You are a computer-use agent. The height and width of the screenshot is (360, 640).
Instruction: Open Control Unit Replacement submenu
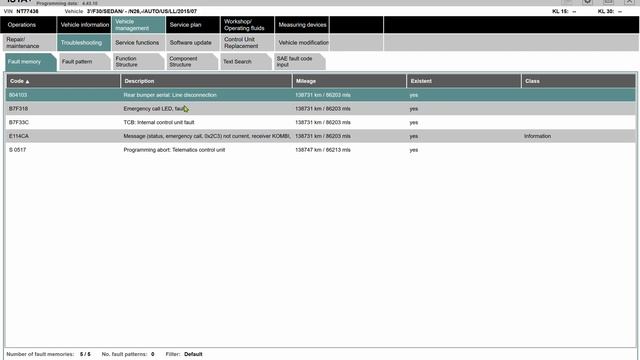point(247,42)
